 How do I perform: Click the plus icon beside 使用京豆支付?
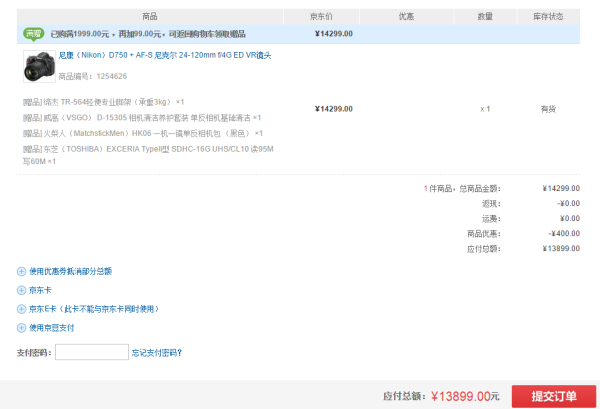coord(21,328)
